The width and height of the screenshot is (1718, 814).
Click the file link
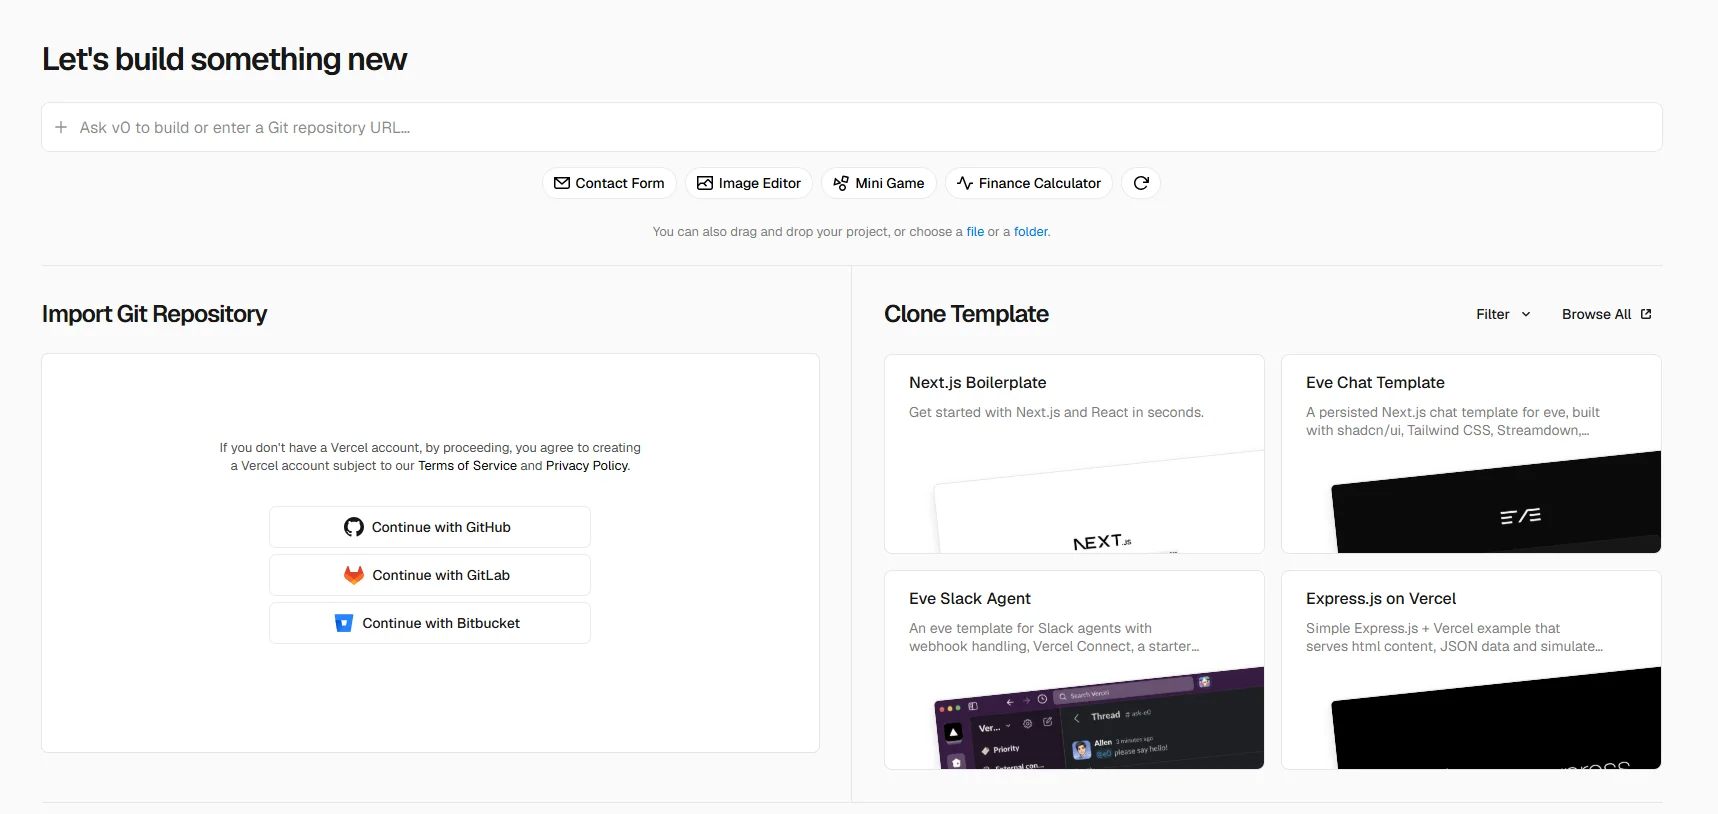coord(975,232)
